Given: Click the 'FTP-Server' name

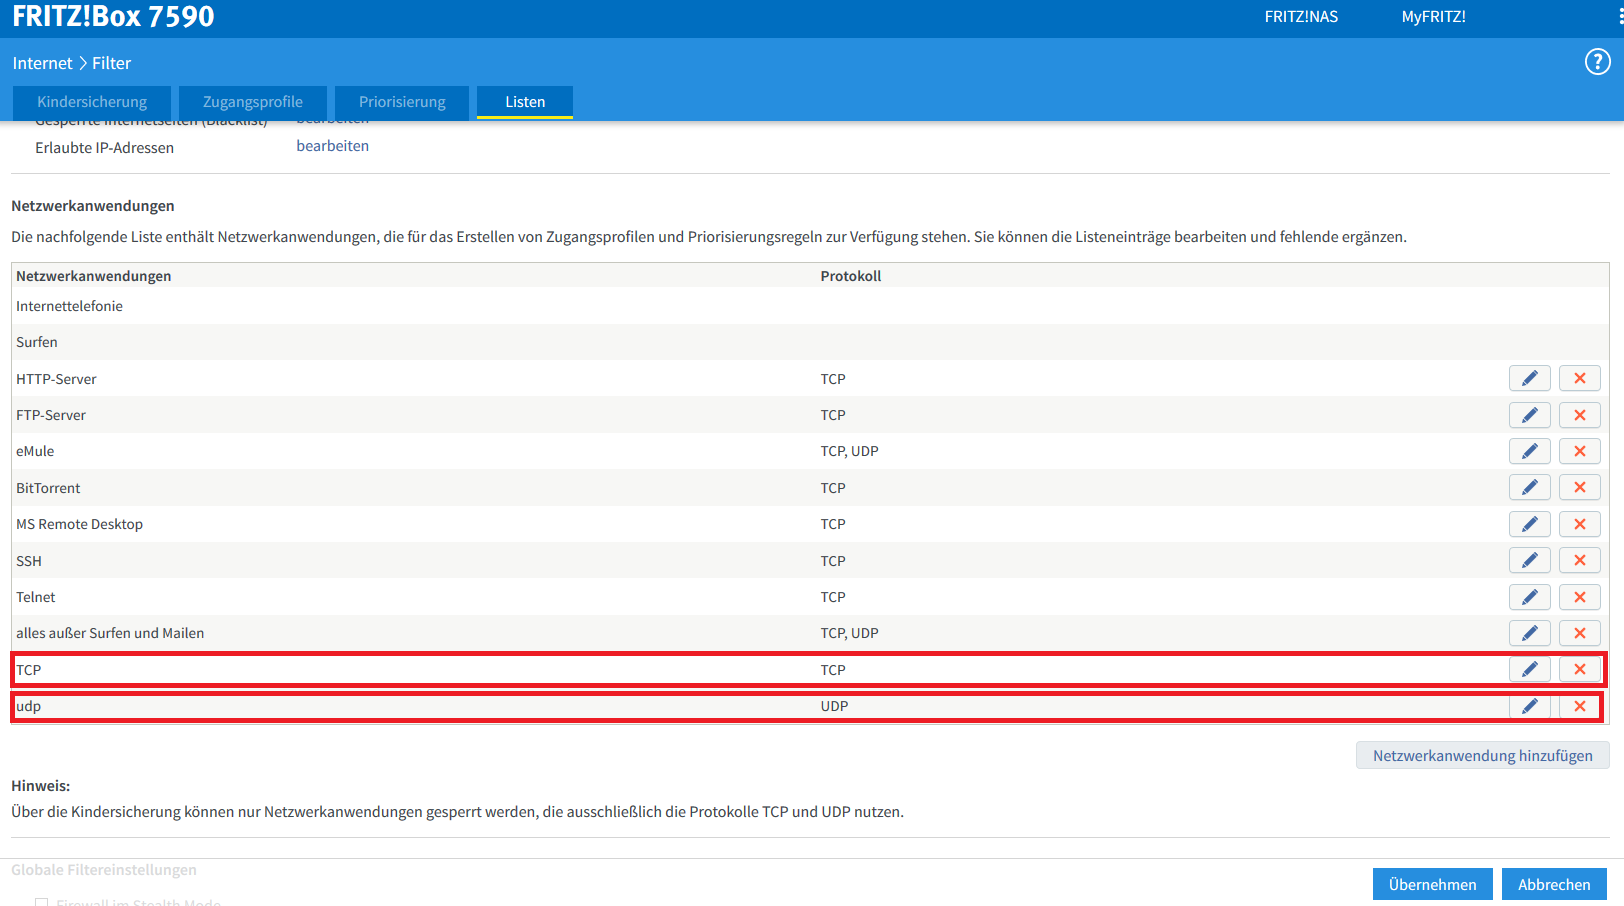Looking at the screenshot, I should tap(51, 415).
